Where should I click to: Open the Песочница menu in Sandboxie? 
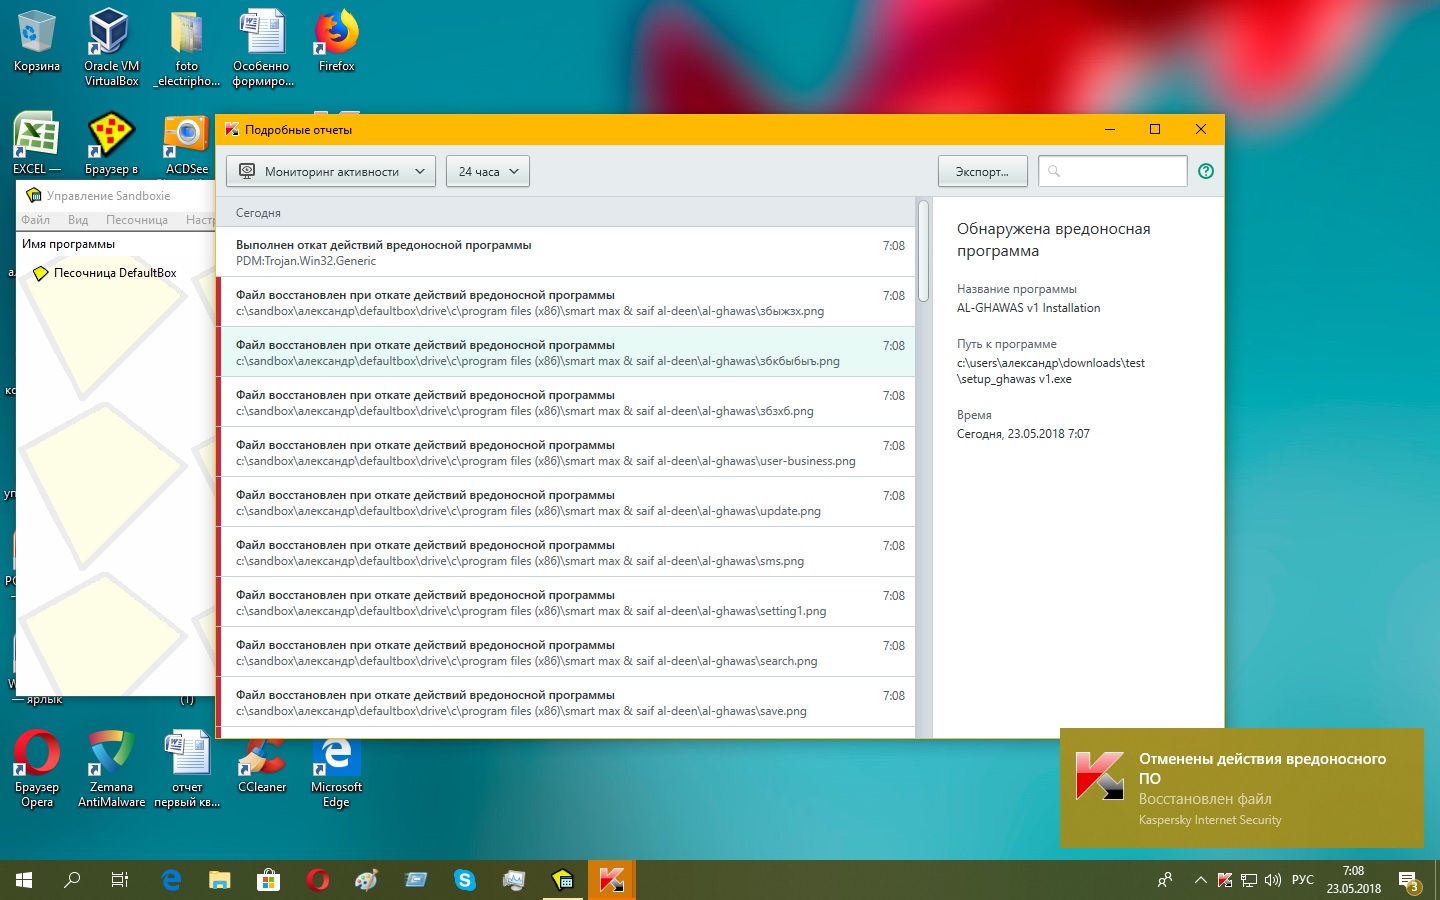(137, 220)
